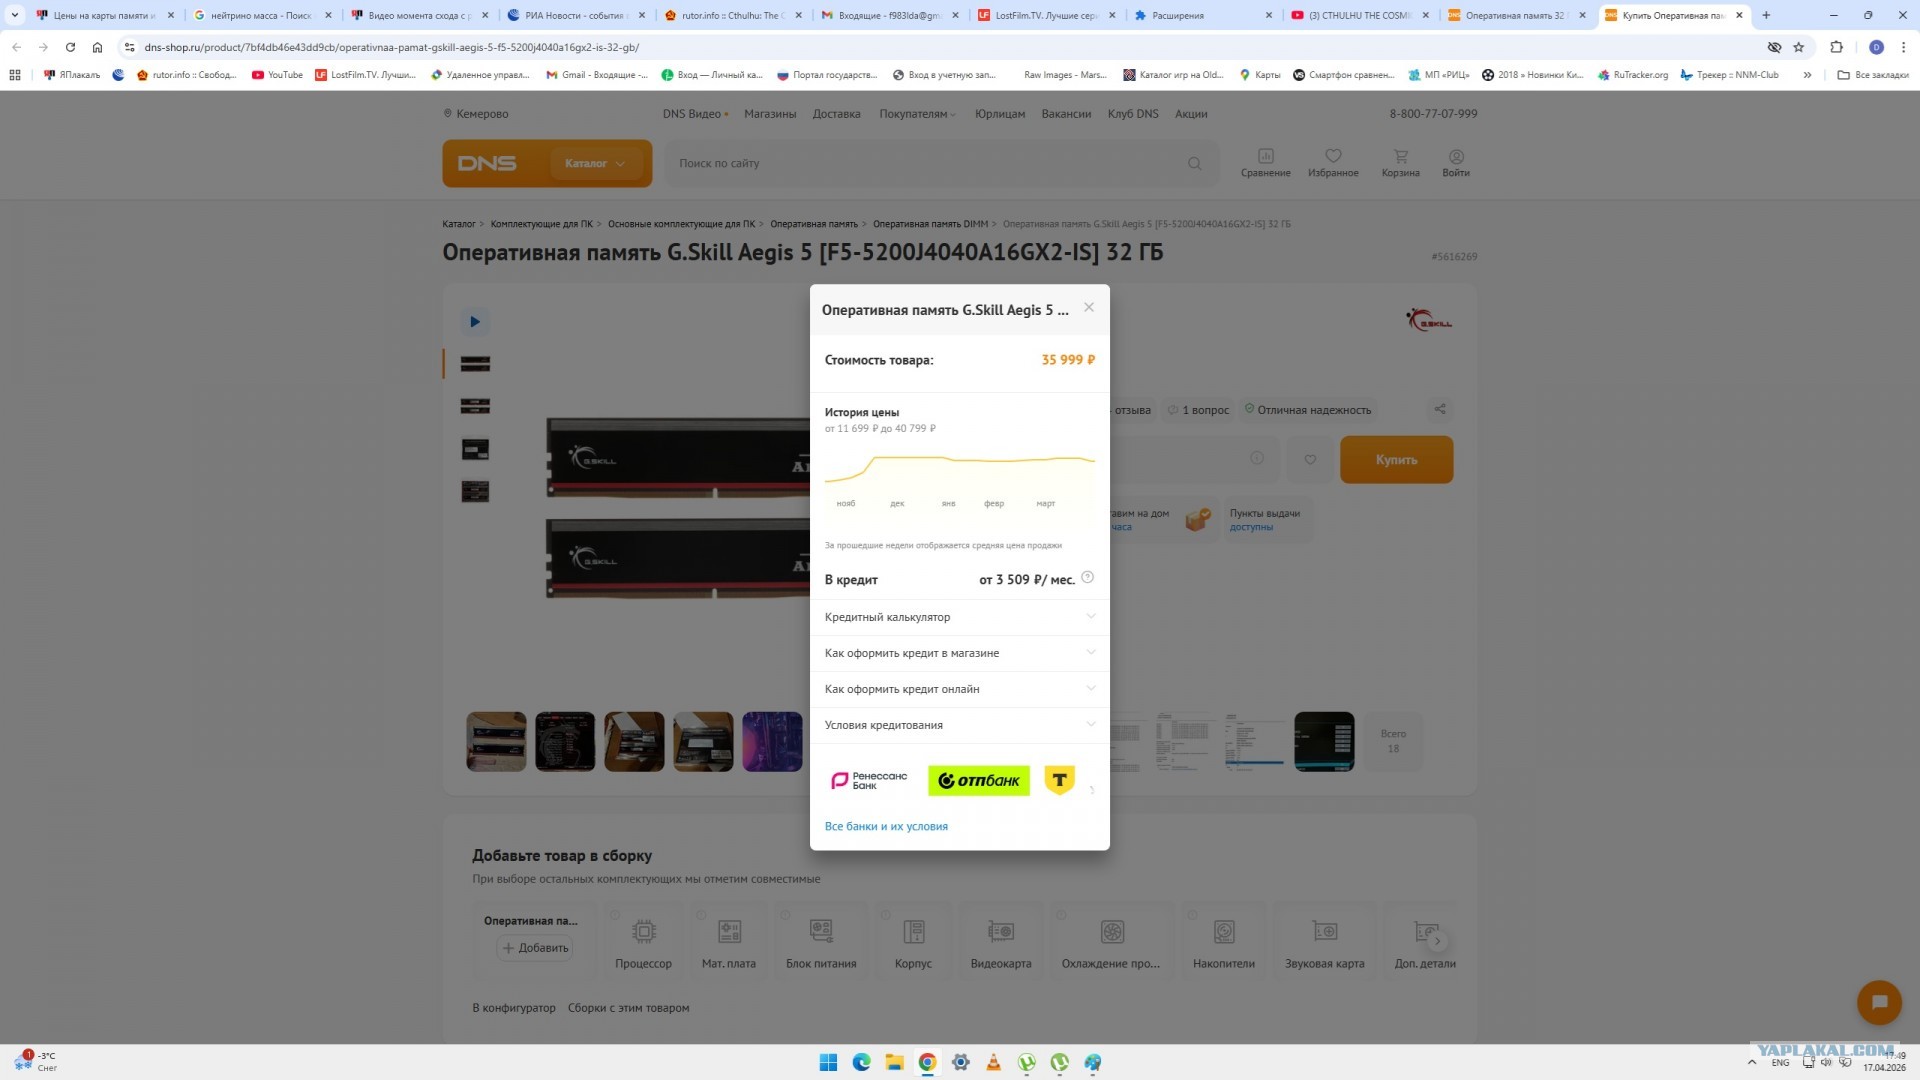This screenshot has height=1080, width=1920.
Task: Select Блок питания build component
Action: (x=821, y=942)
